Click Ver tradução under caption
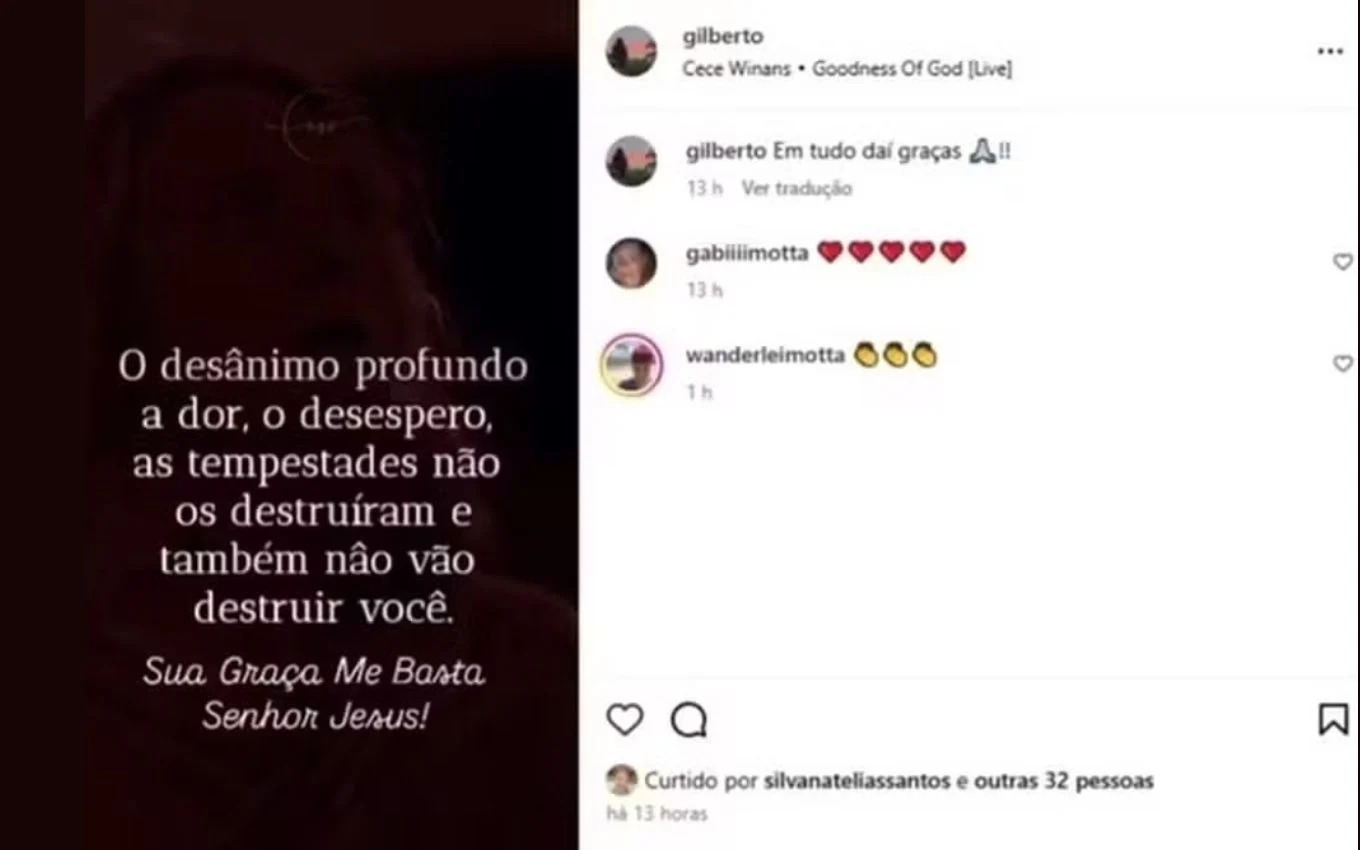This screenshot has width=1360, height=850. point(797,188)
